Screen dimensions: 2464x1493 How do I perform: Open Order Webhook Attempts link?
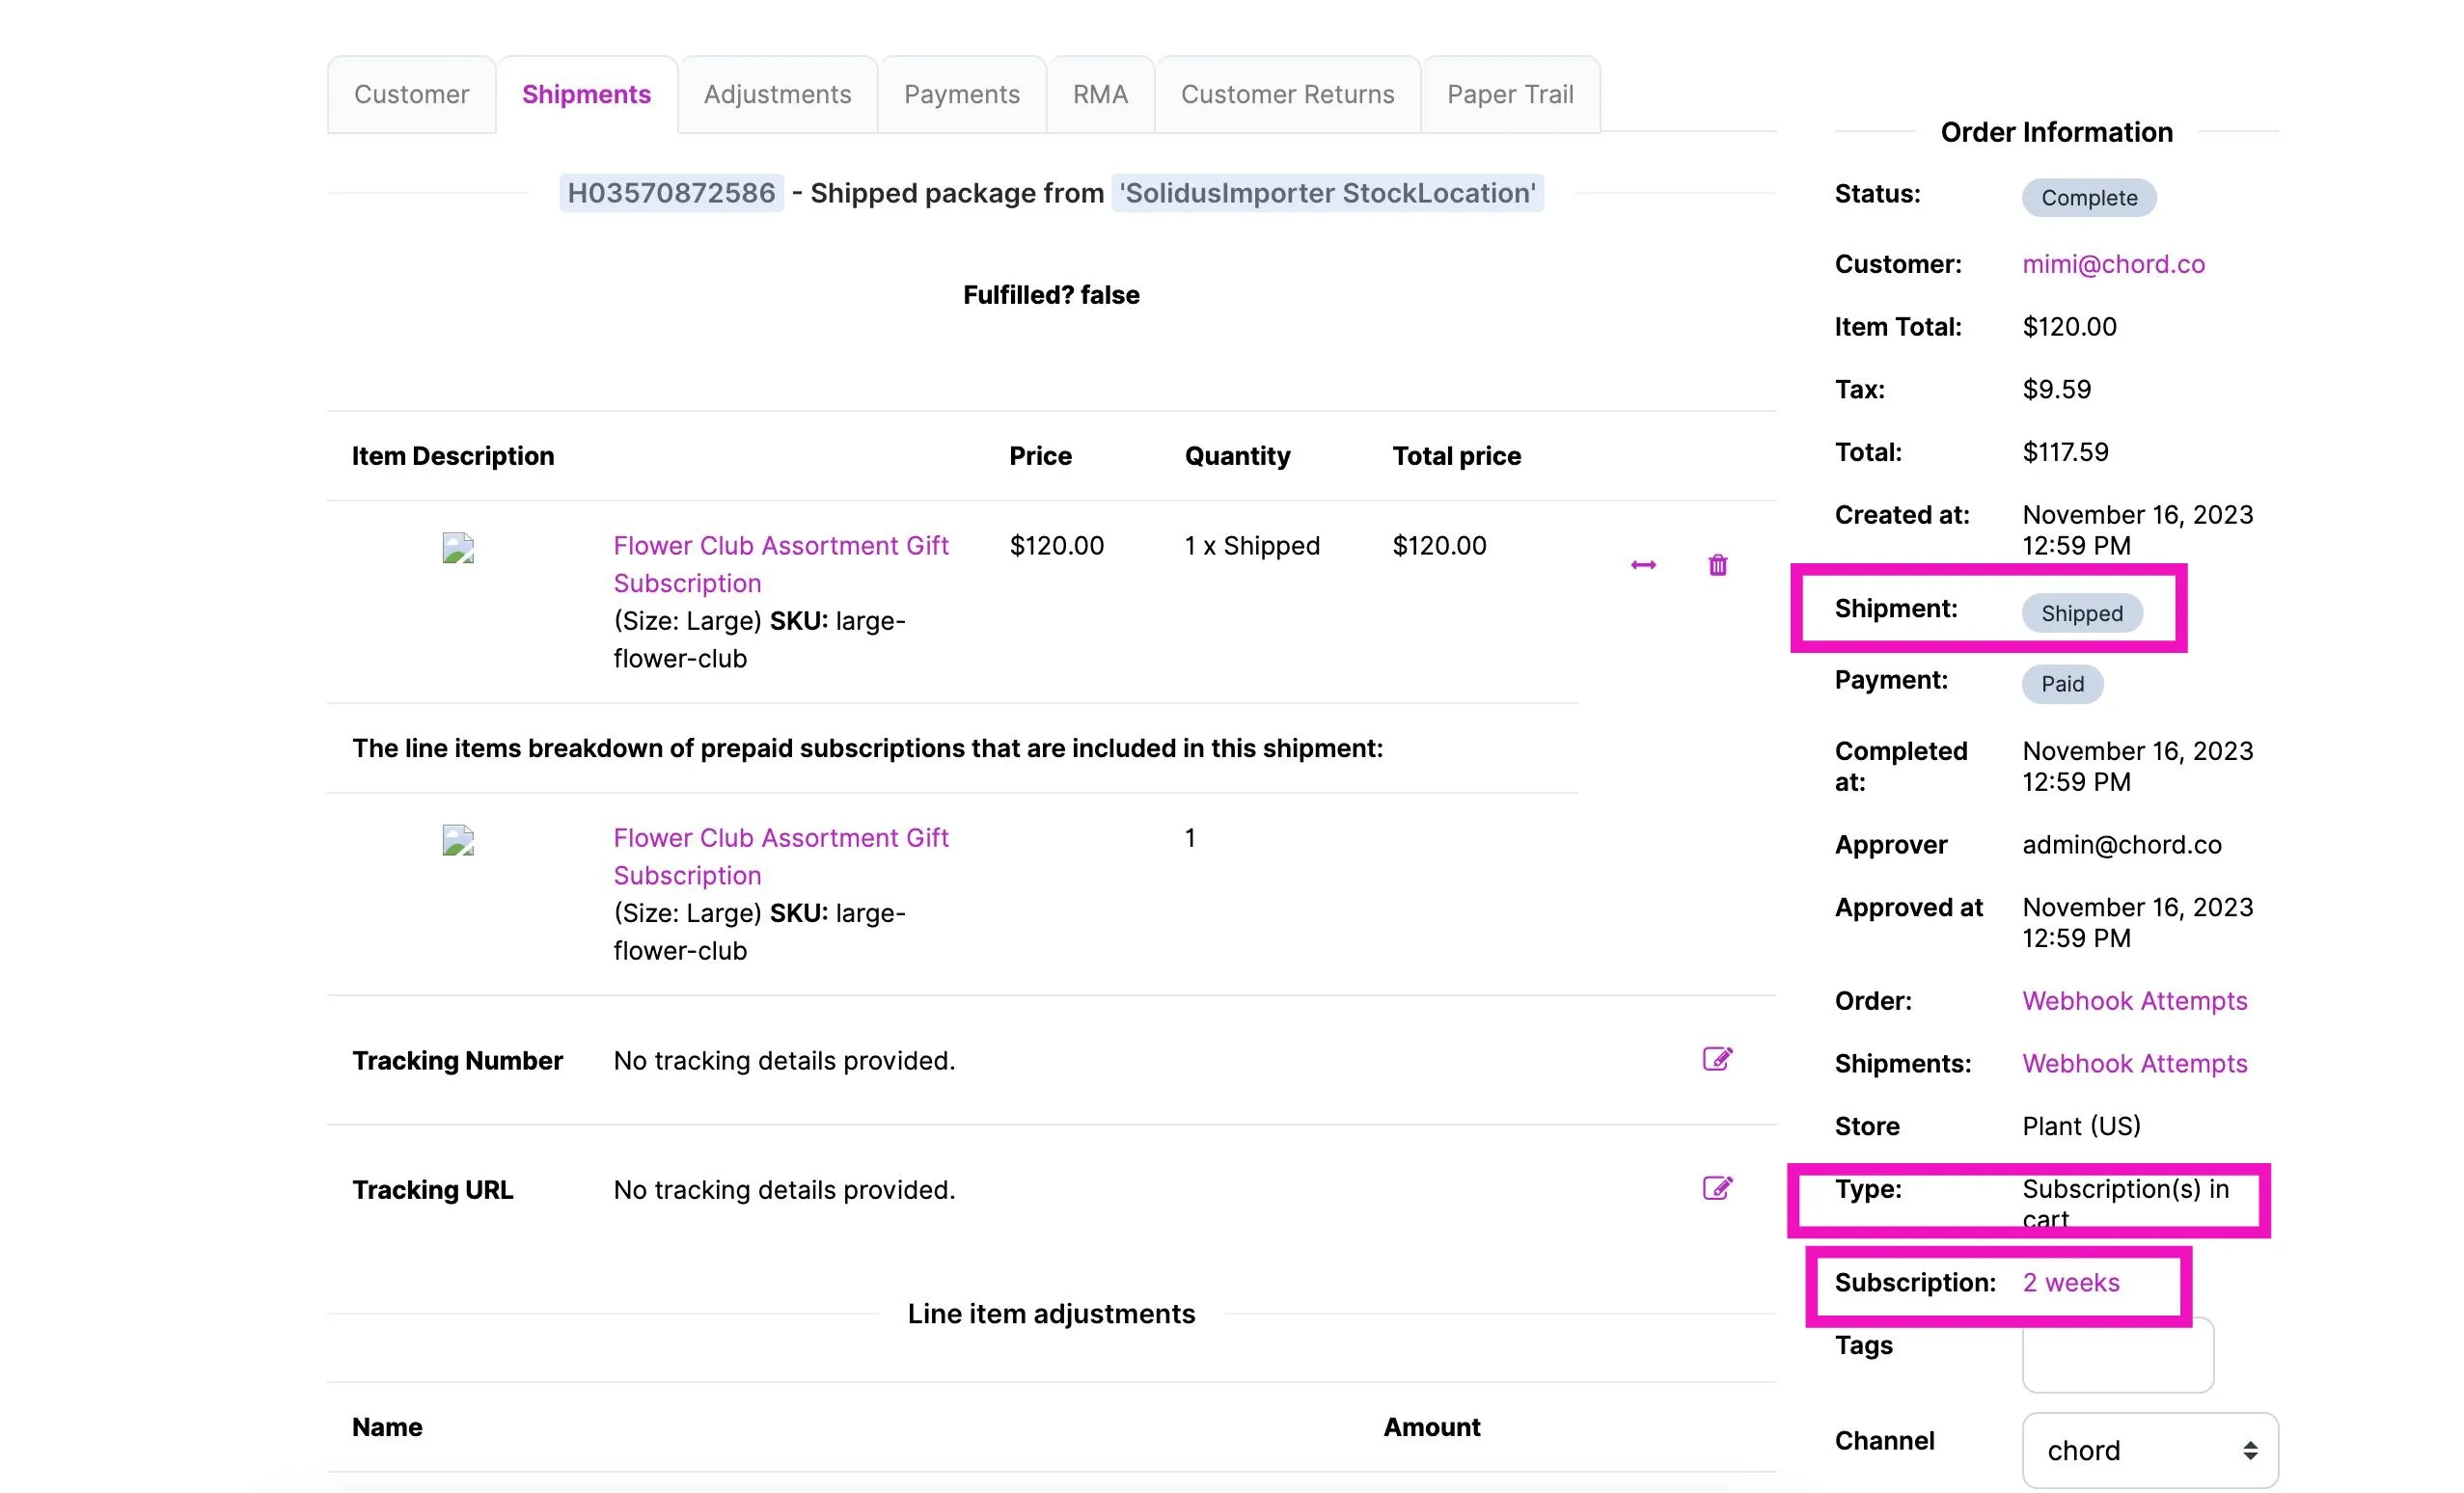[2134, 1001]
